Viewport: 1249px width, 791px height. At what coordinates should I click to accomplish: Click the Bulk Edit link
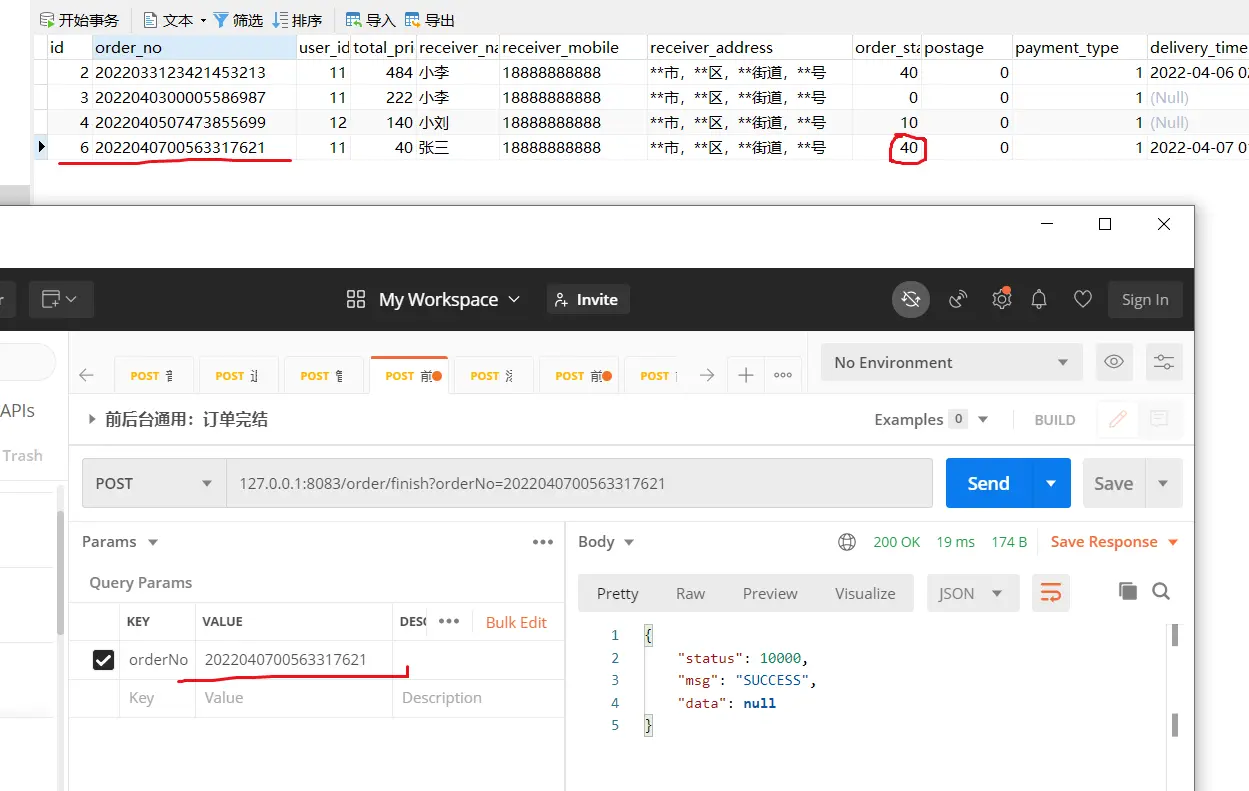pos(516,622)
